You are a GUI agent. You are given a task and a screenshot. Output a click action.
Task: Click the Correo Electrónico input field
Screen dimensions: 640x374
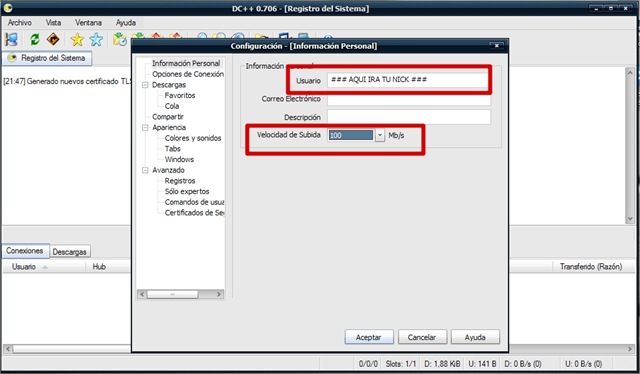click(x=409, y=100)
